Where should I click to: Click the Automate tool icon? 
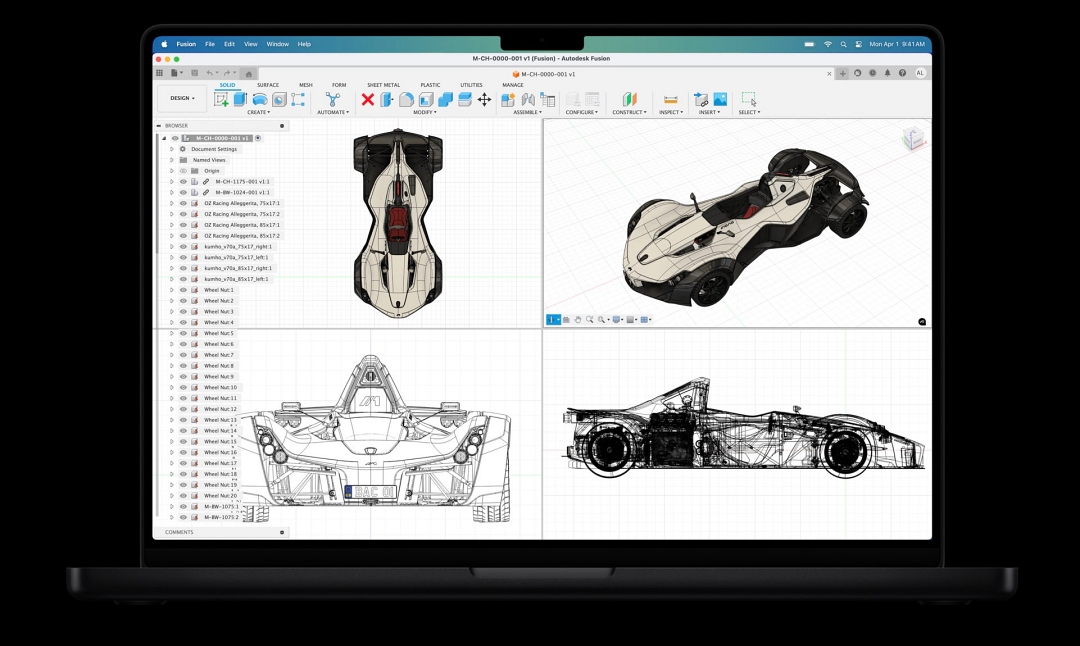tap(333, 100)
